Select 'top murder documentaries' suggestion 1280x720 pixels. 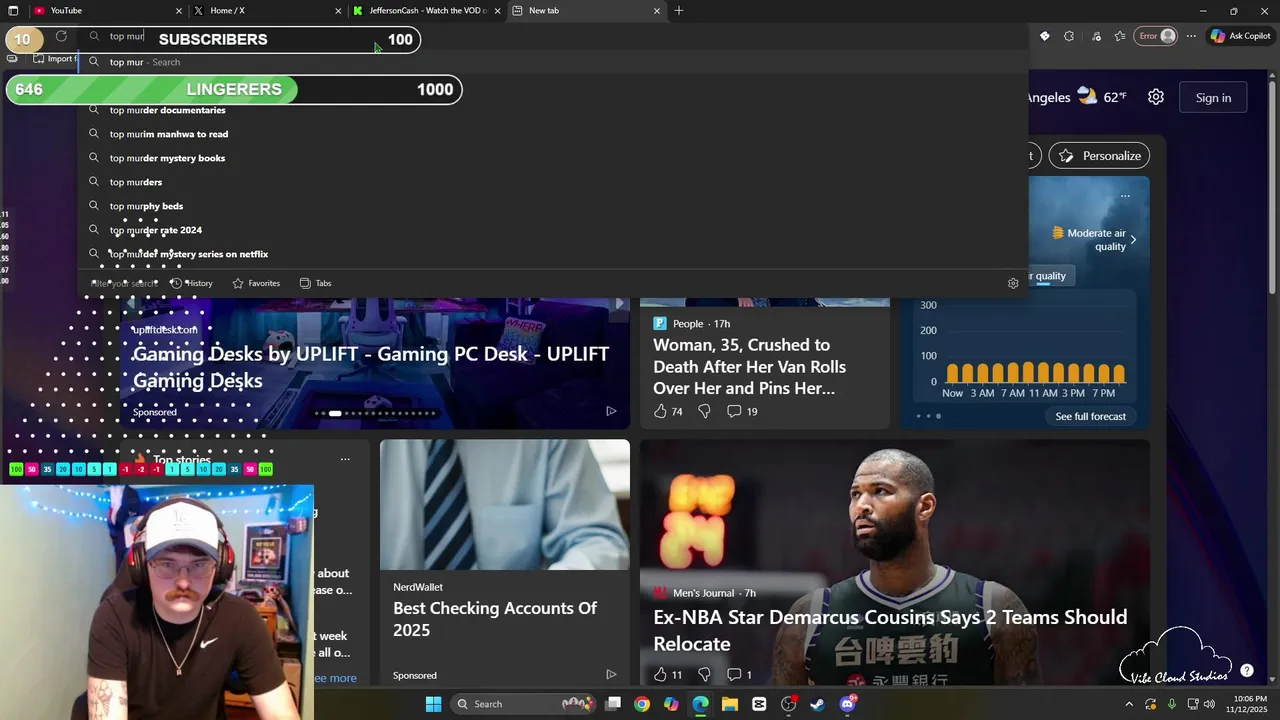(553, 110)
